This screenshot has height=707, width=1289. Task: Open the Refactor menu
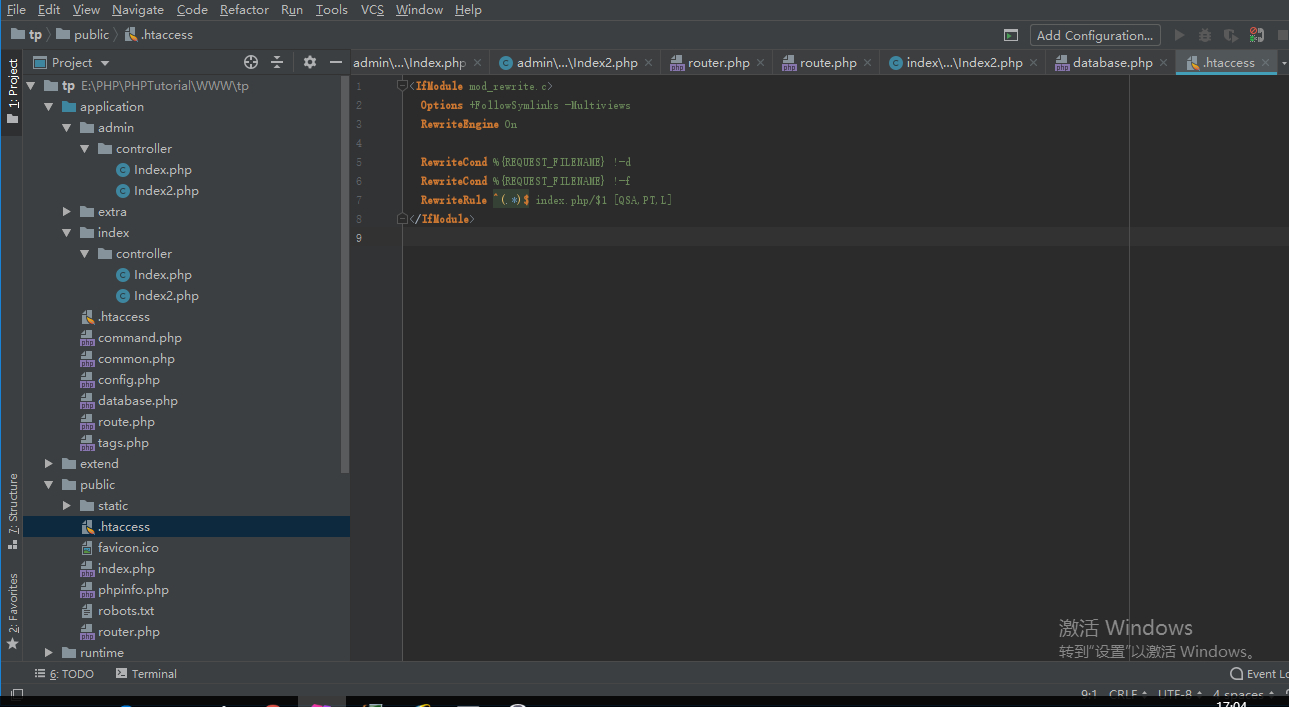[x=244, y=10]
